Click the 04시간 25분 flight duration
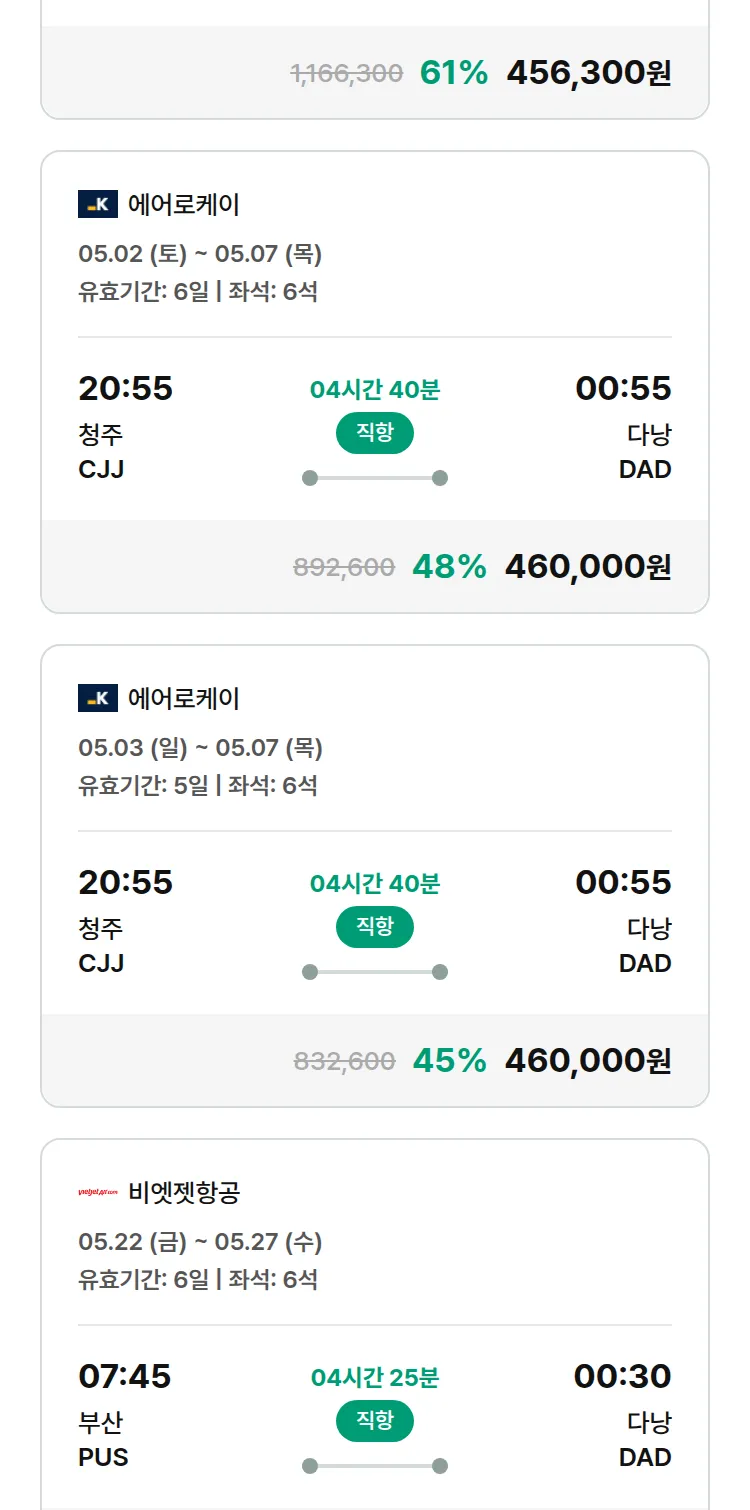750x1510 pixels. 374,1378
